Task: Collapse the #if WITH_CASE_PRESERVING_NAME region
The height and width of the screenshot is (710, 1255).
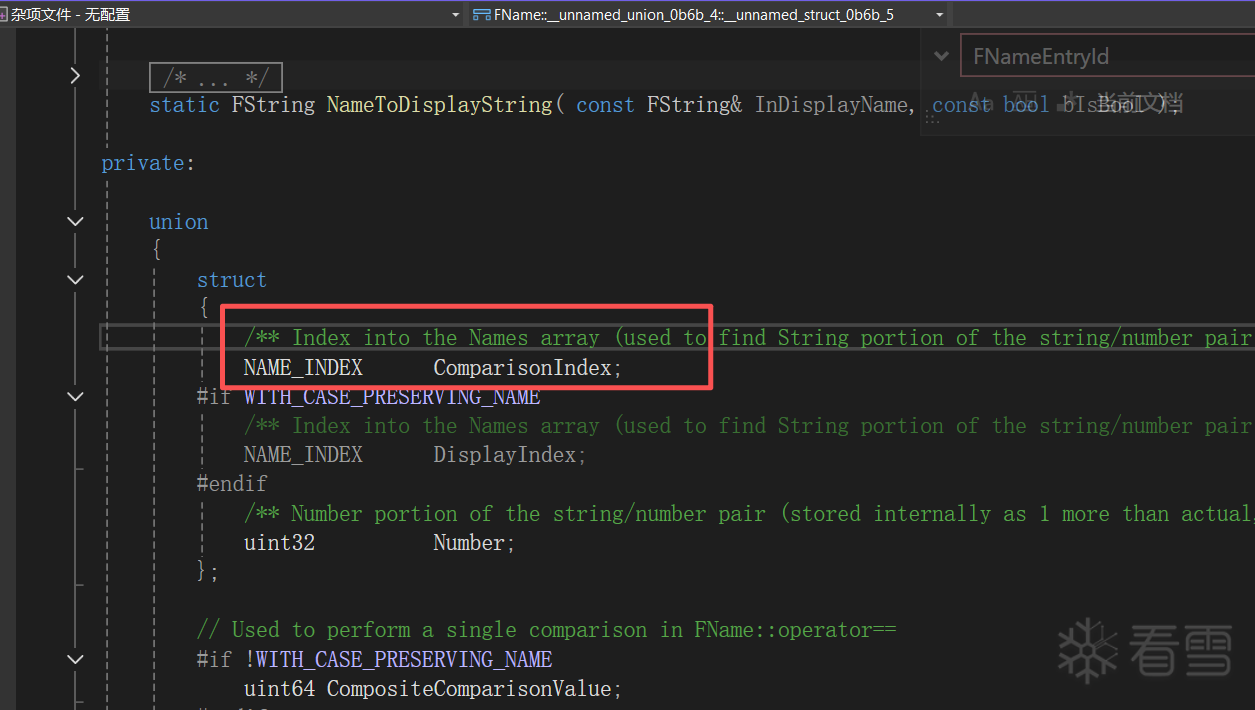Action: [x=75, y=397]
